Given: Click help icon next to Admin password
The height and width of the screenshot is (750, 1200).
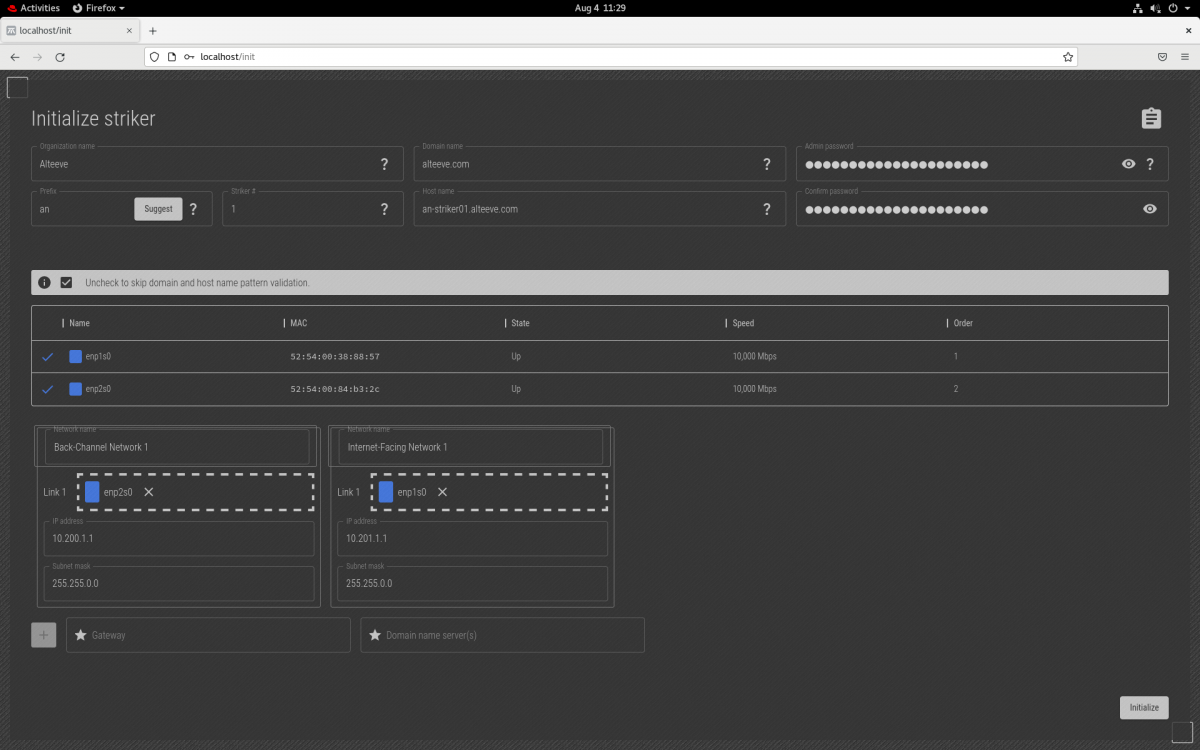Looking at the screenshot, I should [x=1150, y=164].
